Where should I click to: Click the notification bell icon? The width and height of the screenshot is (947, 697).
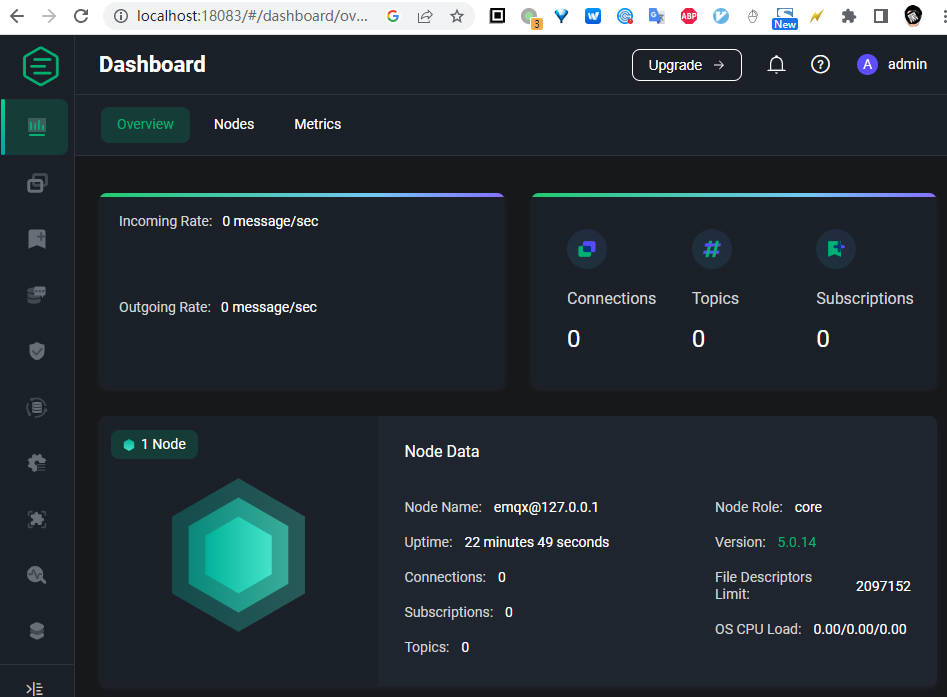[776, 65]
